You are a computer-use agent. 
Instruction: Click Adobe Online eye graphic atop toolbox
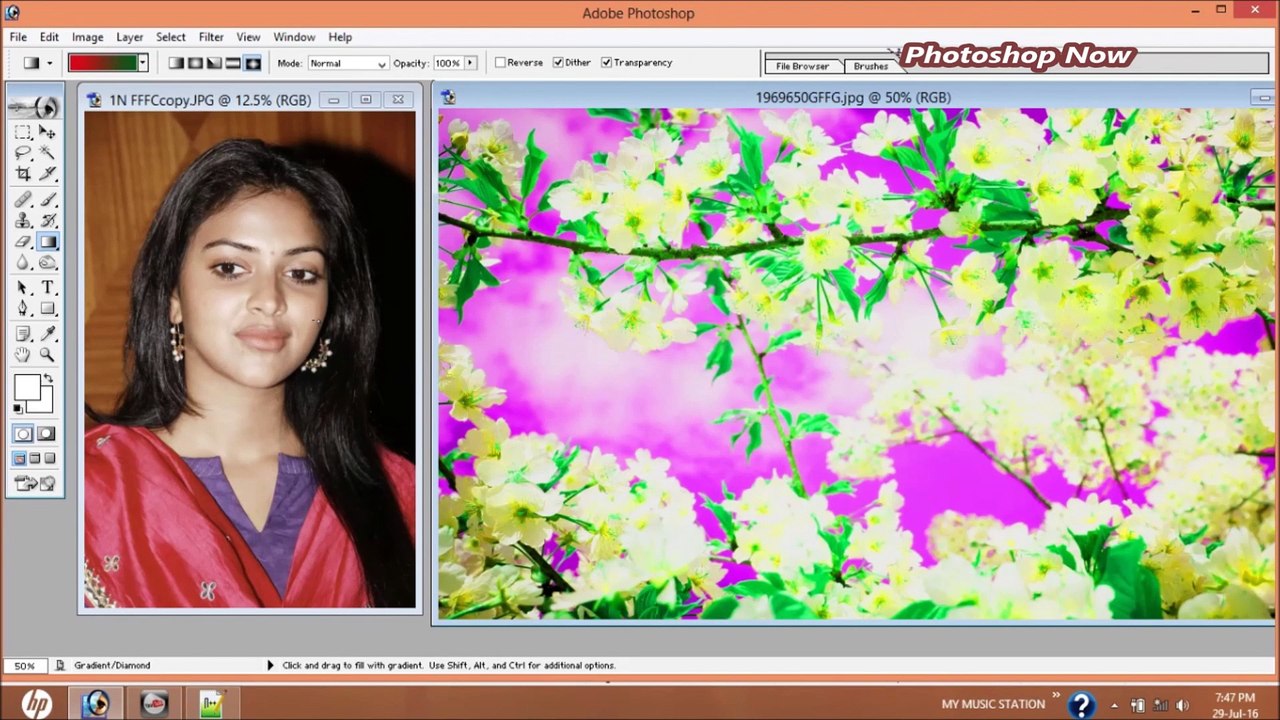(x=35, y=106)
